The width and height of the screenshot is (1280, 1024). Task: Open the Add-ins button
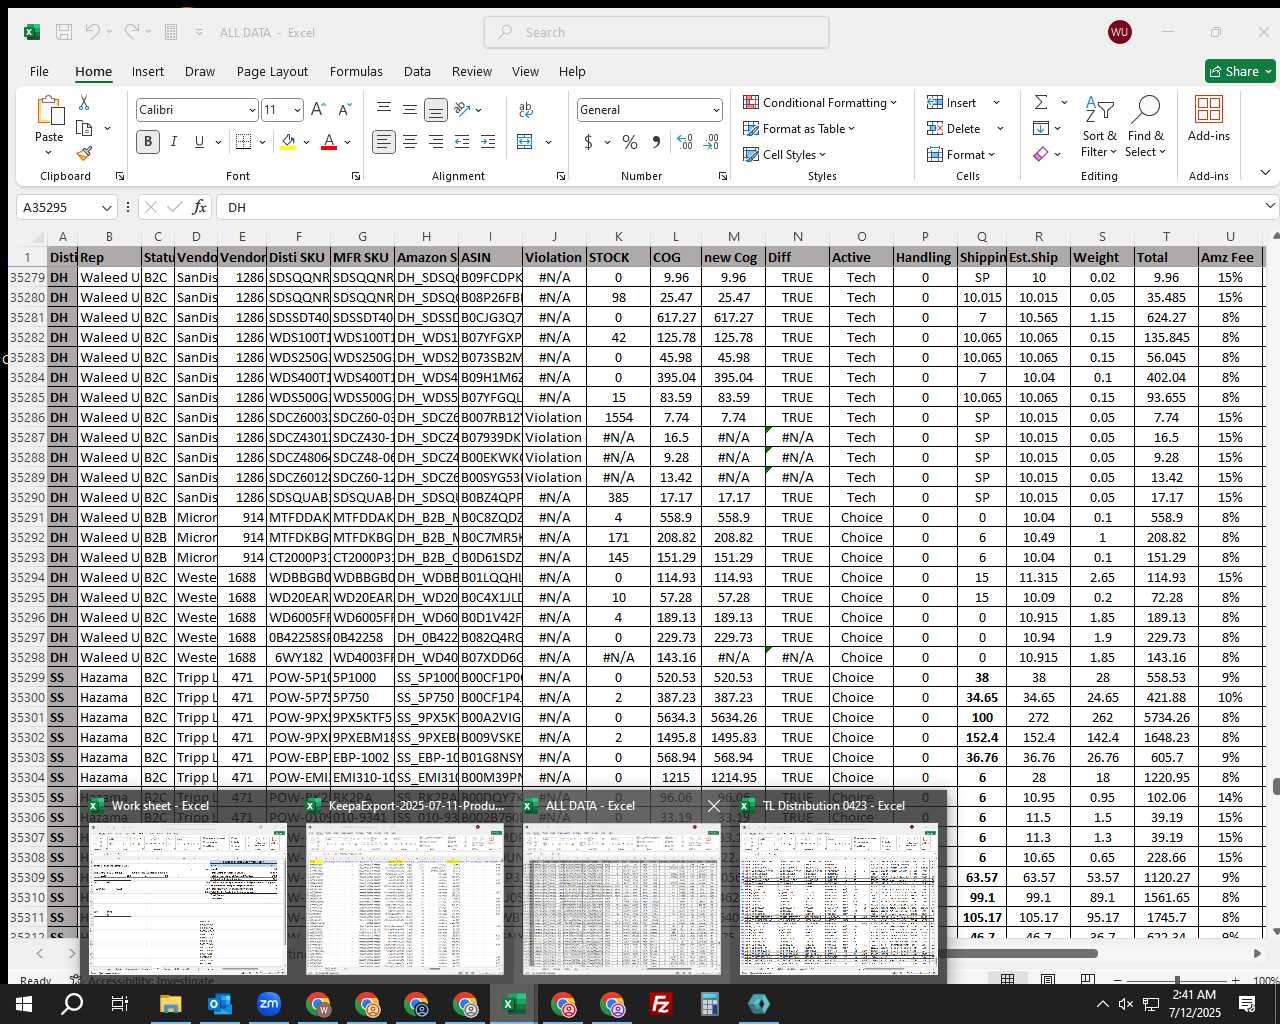(1209, 119)
